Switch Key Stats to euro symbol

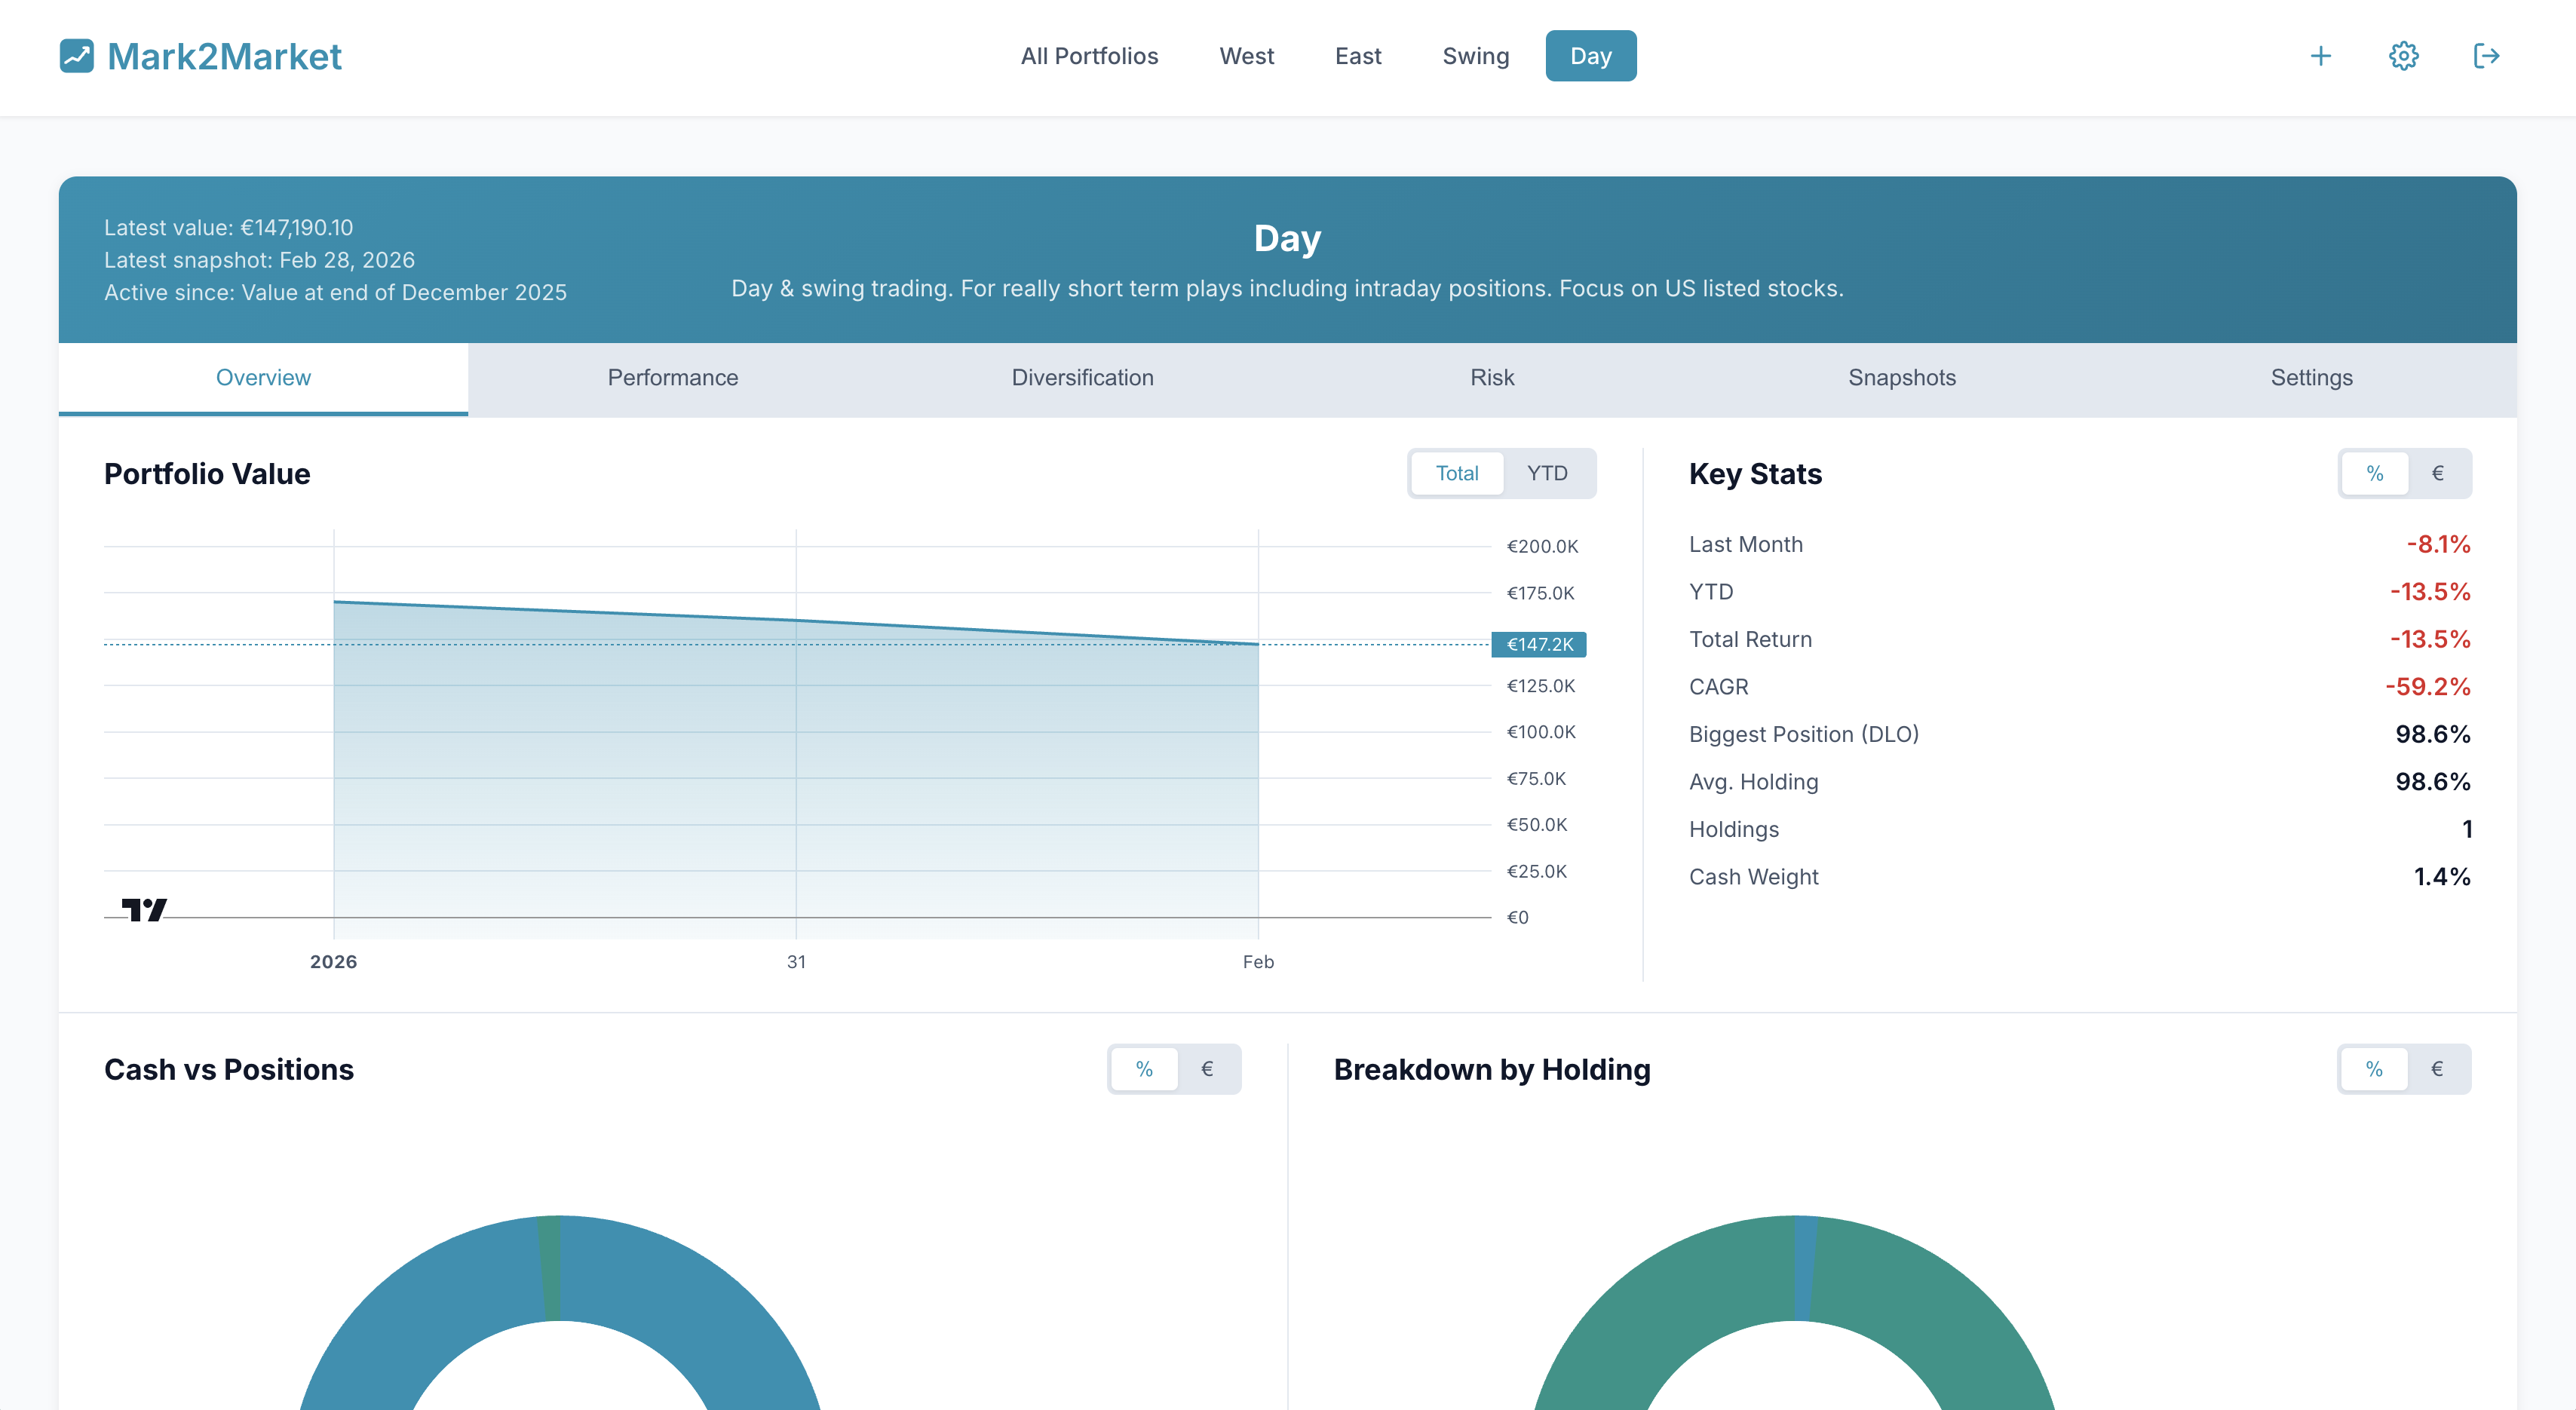click(x=2437, y=473)
